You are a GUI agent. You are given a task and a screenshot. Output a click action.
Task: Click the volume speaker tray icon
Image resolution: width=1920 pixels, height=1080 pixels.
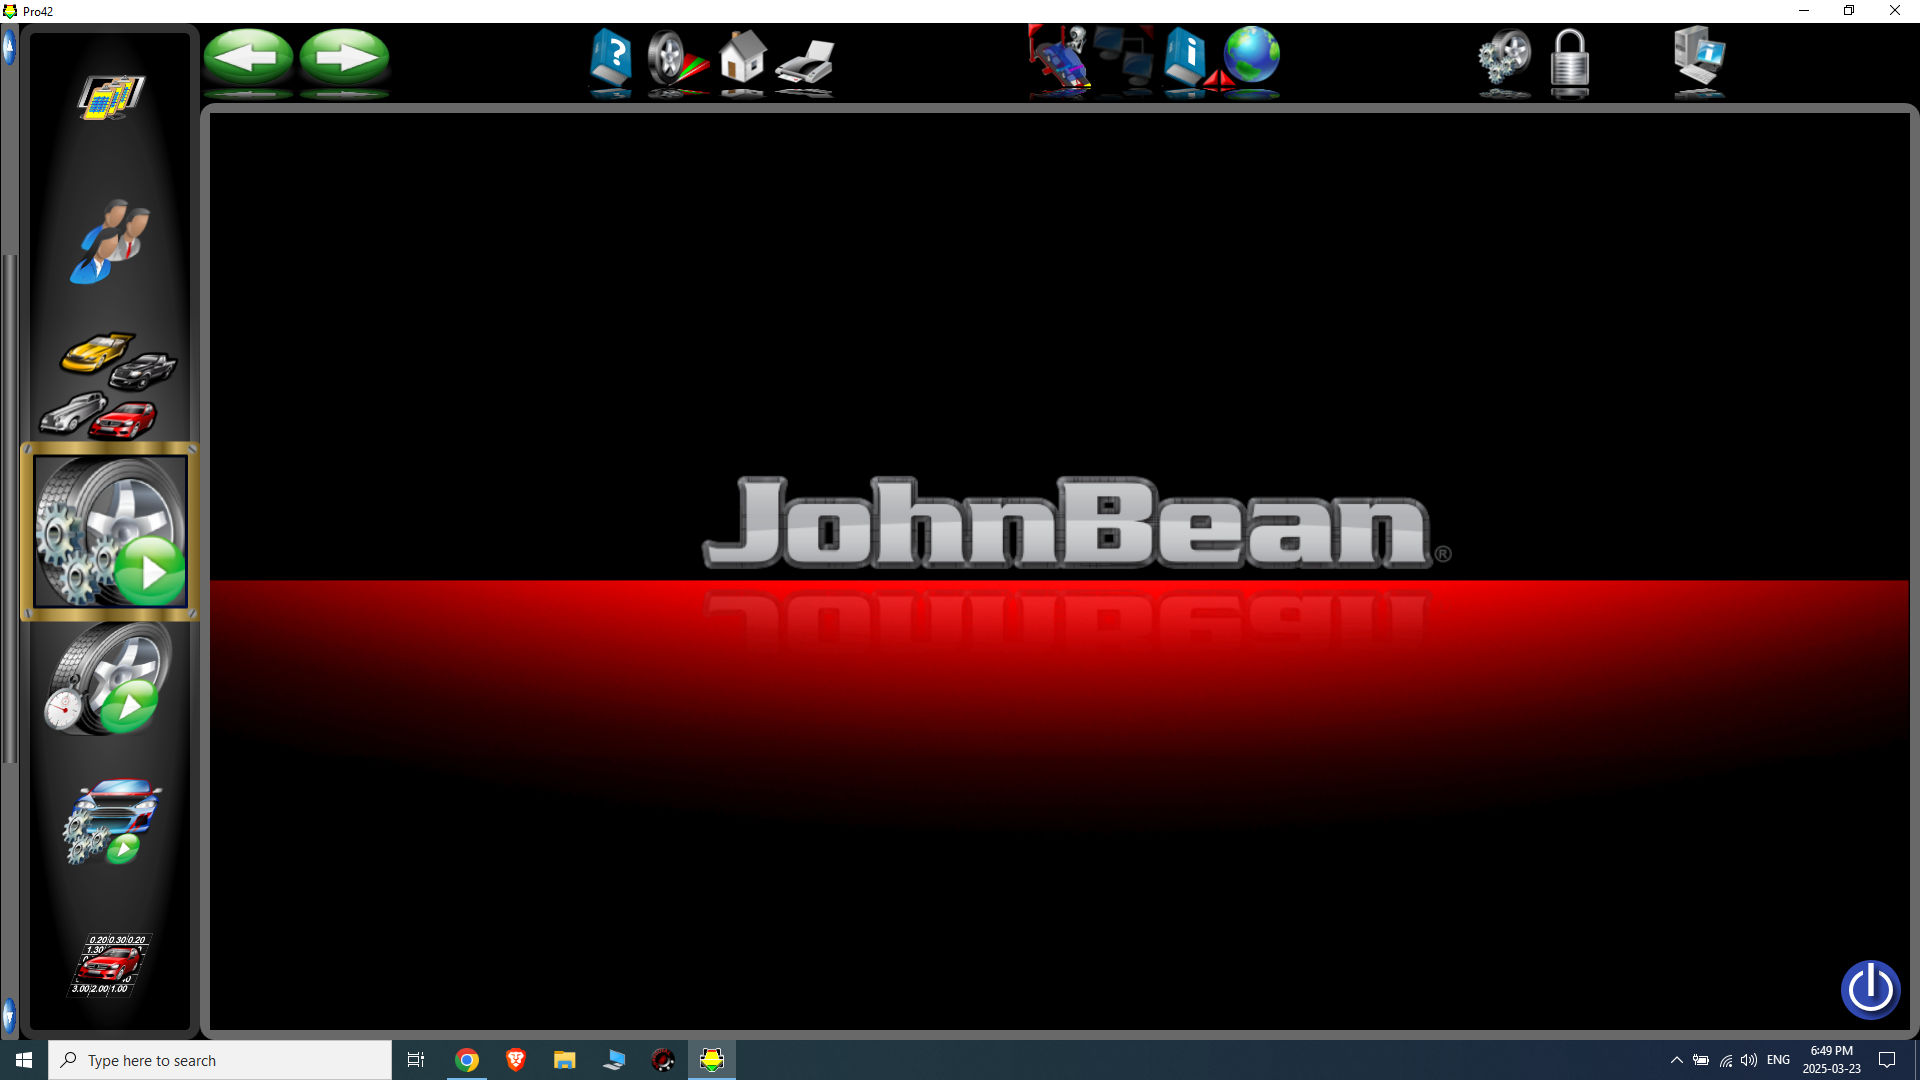click(x=1749, y=1060)
